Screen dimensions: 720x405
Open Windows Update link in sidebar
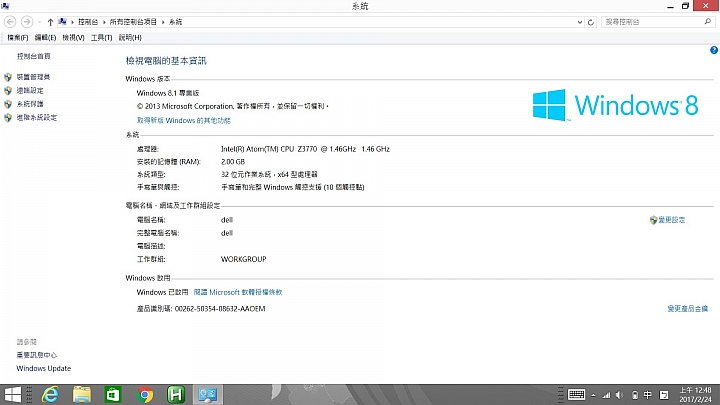coord(44,368)
